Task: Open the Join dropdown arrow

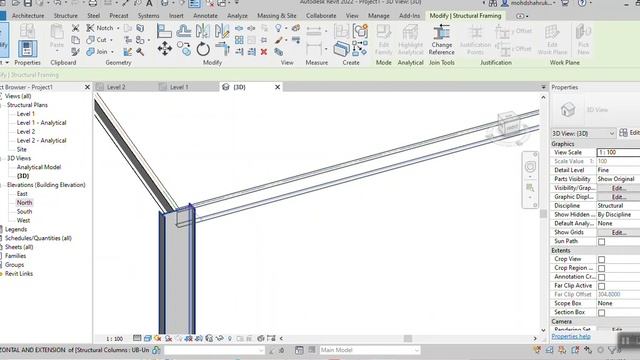Action: tap(112, 52)
